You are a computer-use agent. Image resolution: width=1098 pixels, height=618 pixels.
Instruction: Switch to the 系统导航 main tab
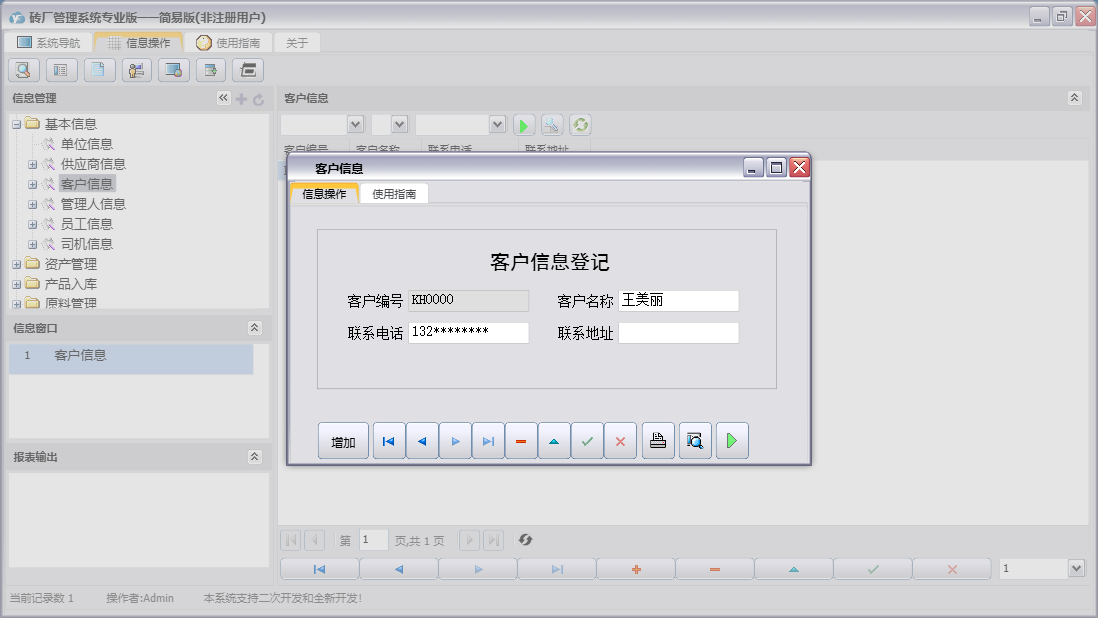[x=49, y=43]
